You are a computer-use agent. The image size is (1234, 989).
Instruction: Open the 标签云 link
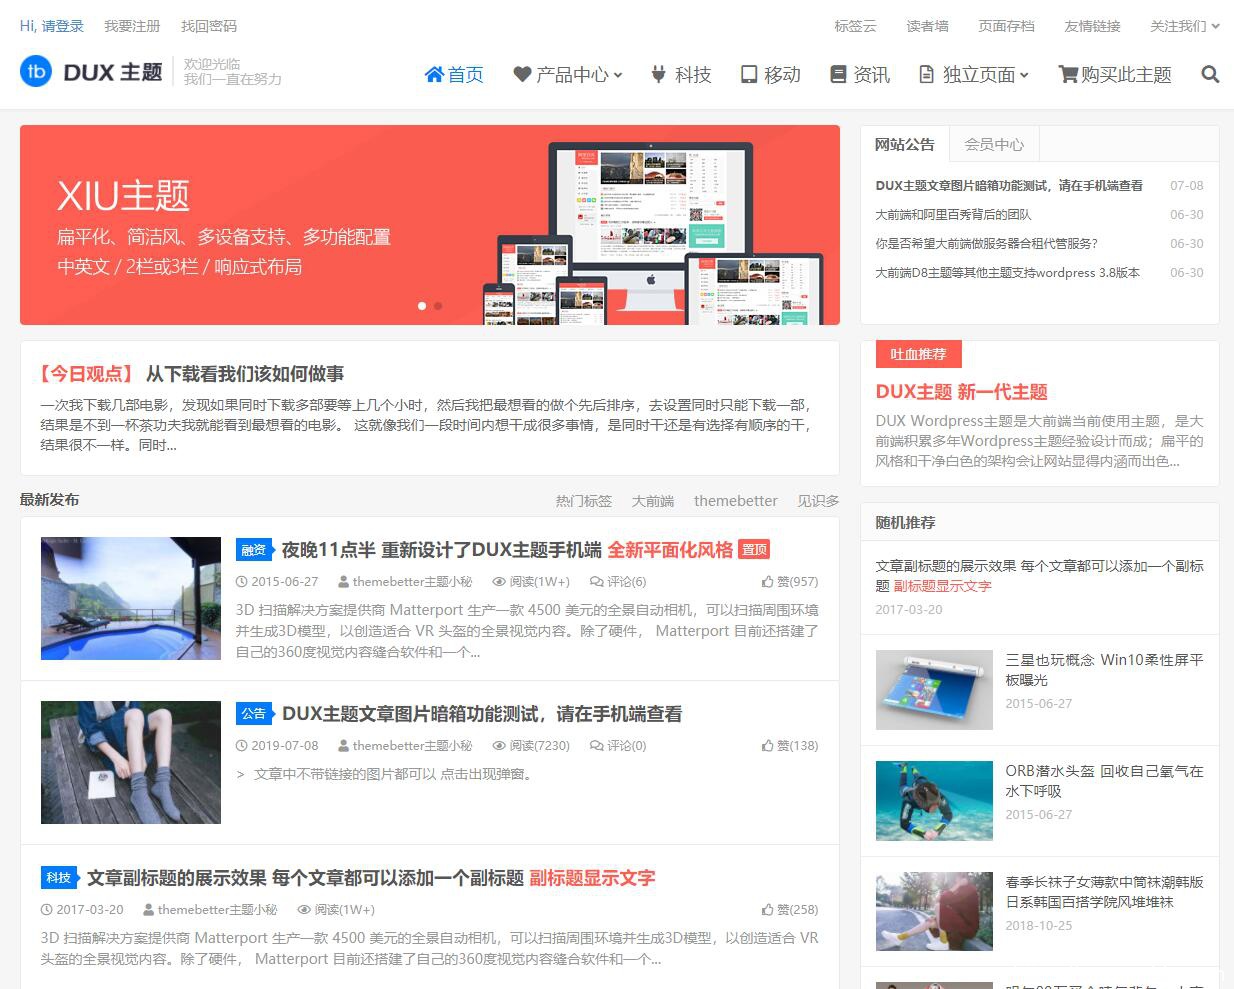855,26
